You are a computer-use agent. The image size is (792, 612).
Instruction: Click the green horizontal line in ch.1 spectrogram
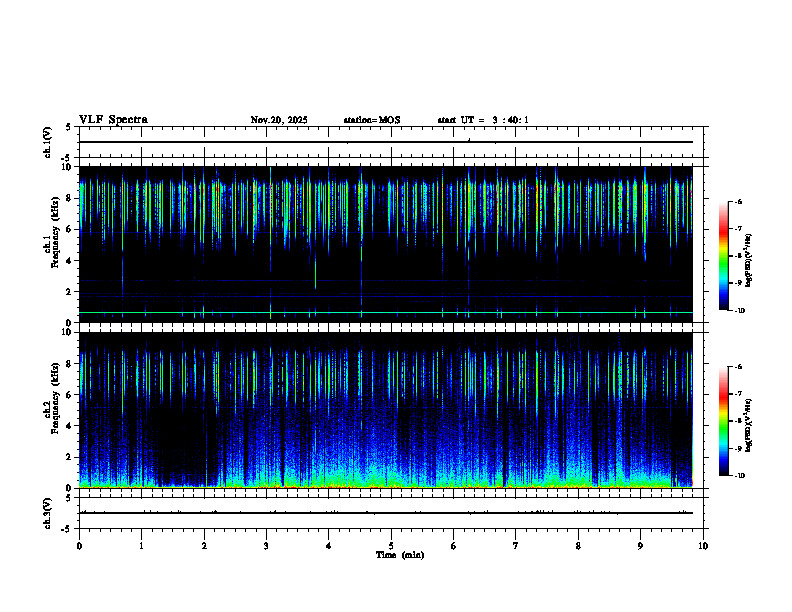385,313
